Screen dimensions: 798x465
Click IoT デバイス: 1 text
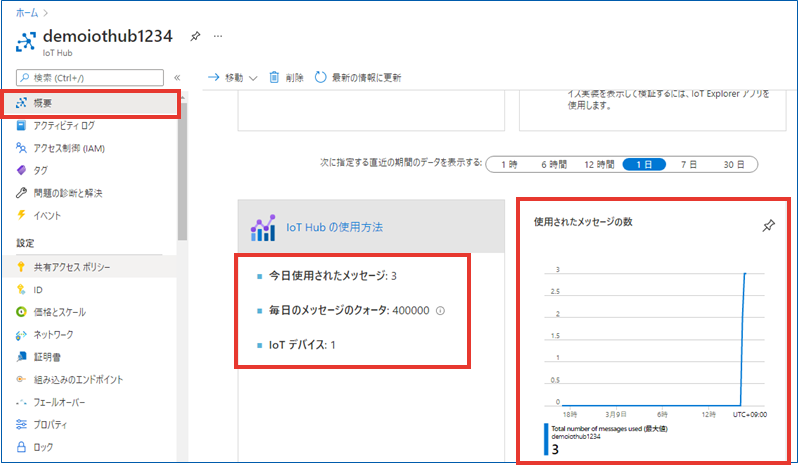click(x=302, y=345)
